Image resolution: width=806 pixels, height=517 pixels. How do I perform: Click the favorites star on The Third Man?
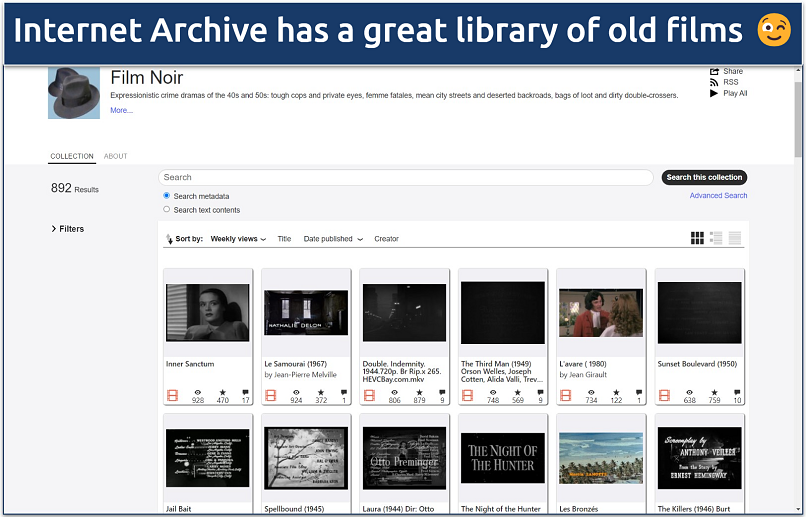[518, 393]
